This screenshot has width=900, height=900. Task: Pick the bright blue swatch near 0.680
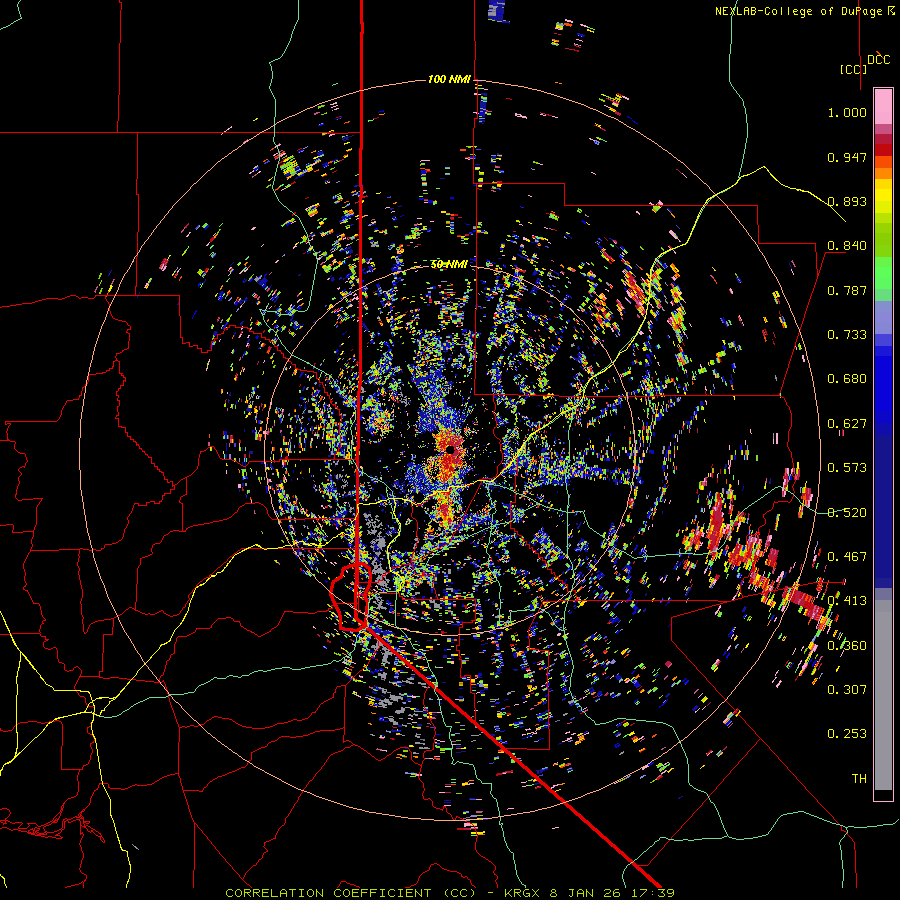click(x=883, y=382)
